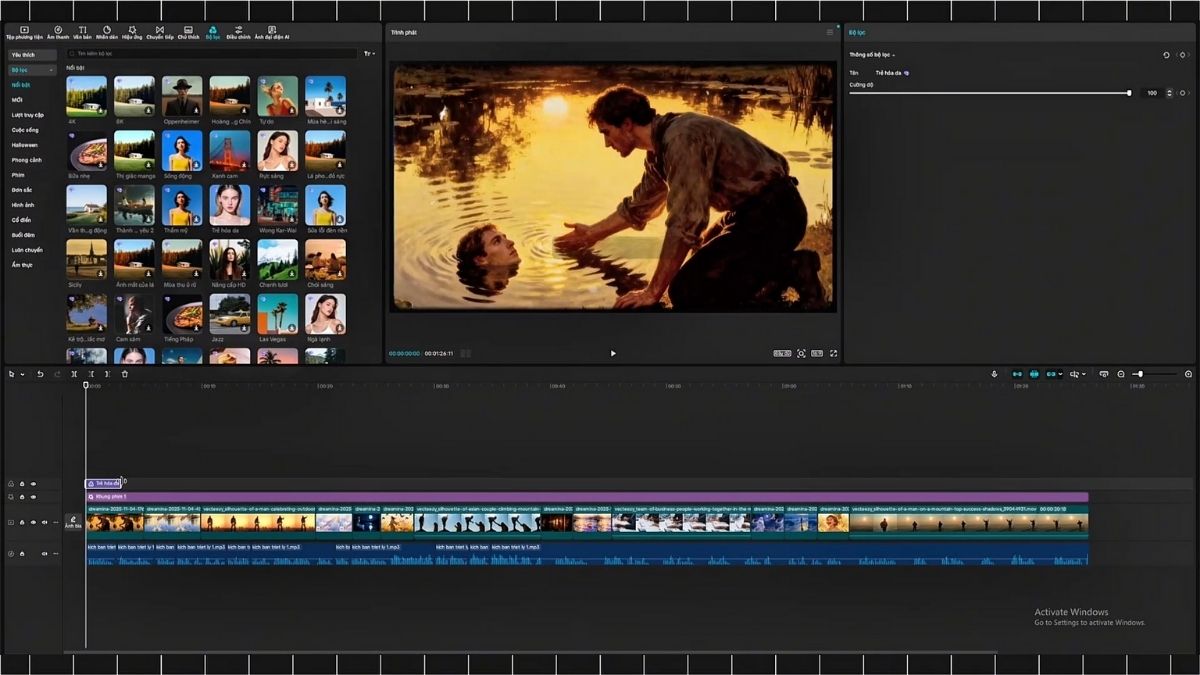Click the undo icon in timeline toolbar
The height and width of the screenshot is (675, 1200).
[40, 374]
